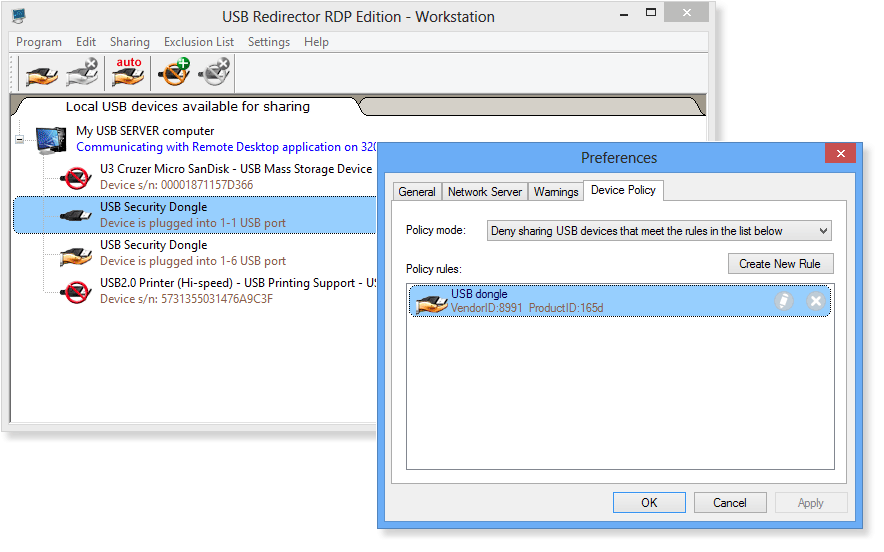Switch to the General tab
This screenshot has width=884, height=552.
click(x=417, y=192)
